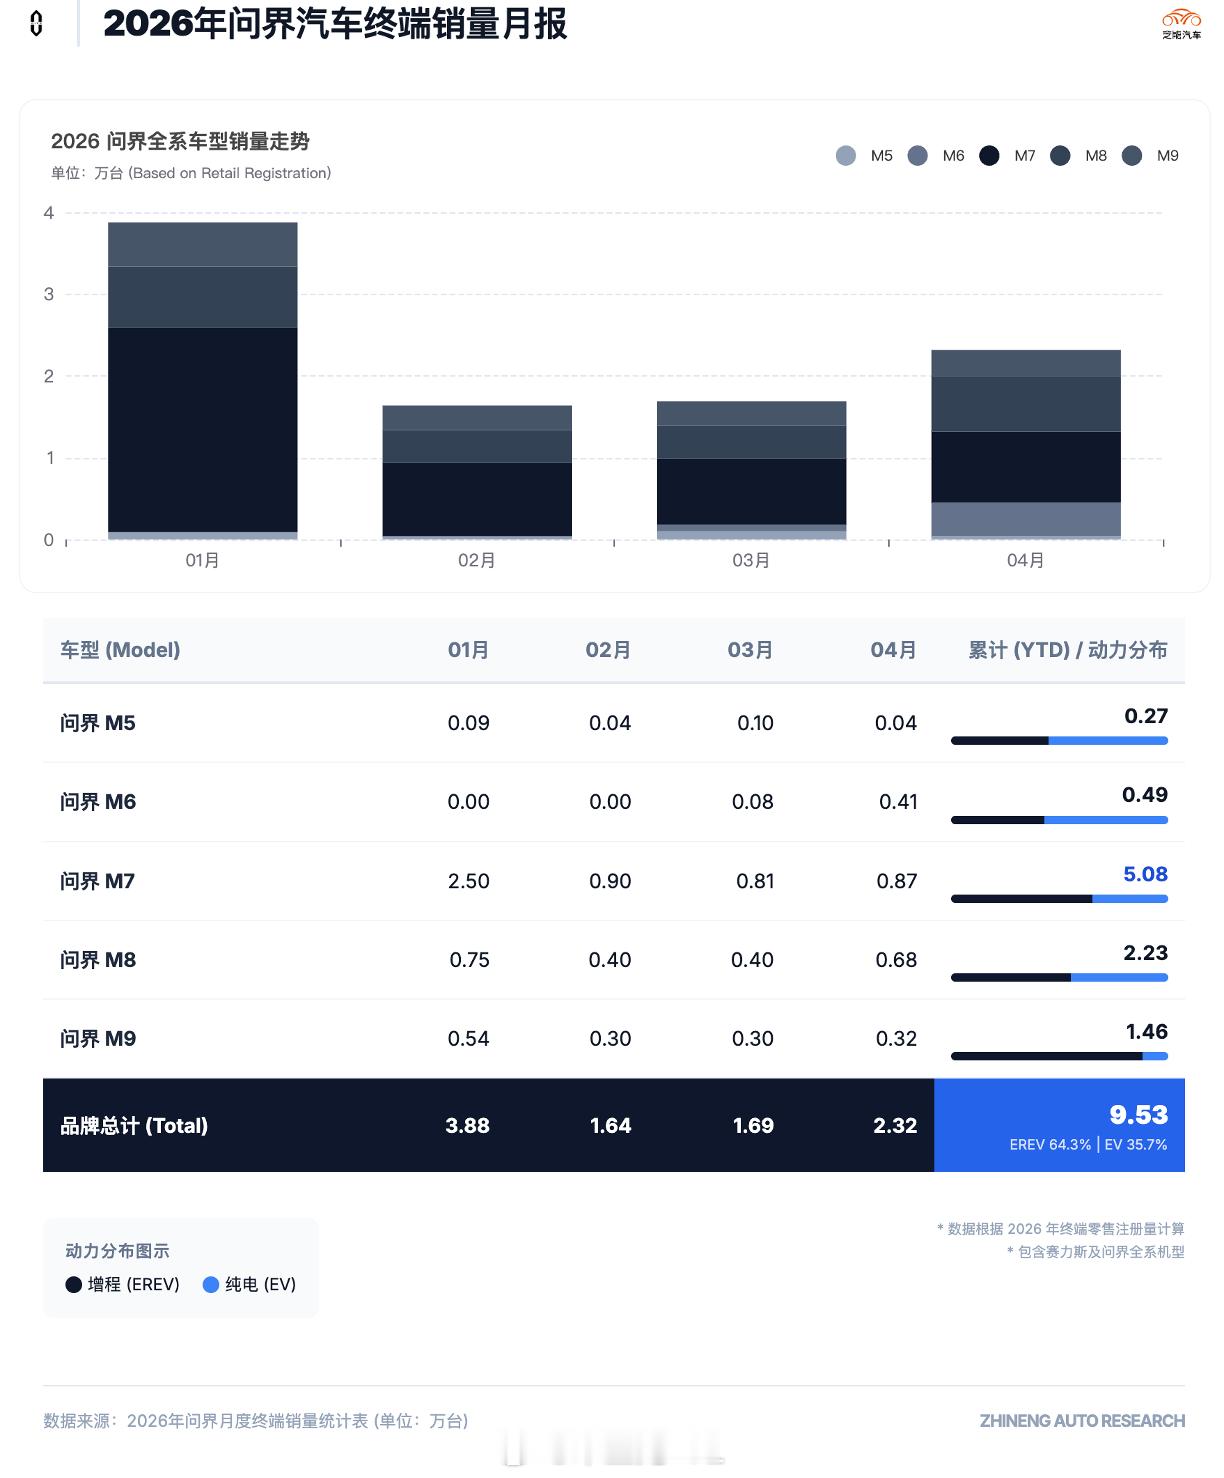The width and height of the screenshot is (1224, 1478).
Task: Click M8 YTD value 2.23
Action: (x=1145, y=953)
